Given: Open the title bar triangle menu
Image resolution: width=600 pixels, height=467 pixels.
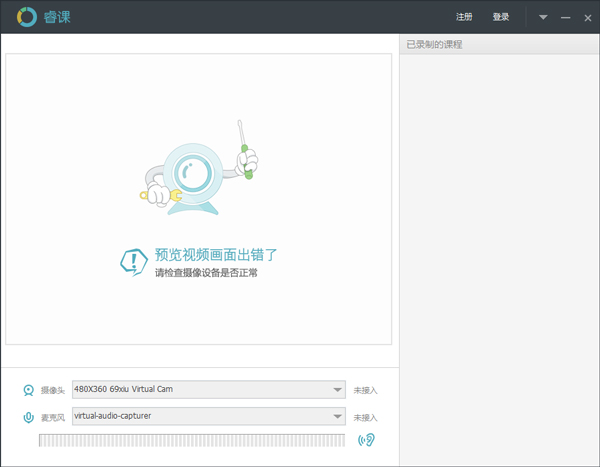Looking at the screenshot, I should (543, 17).
